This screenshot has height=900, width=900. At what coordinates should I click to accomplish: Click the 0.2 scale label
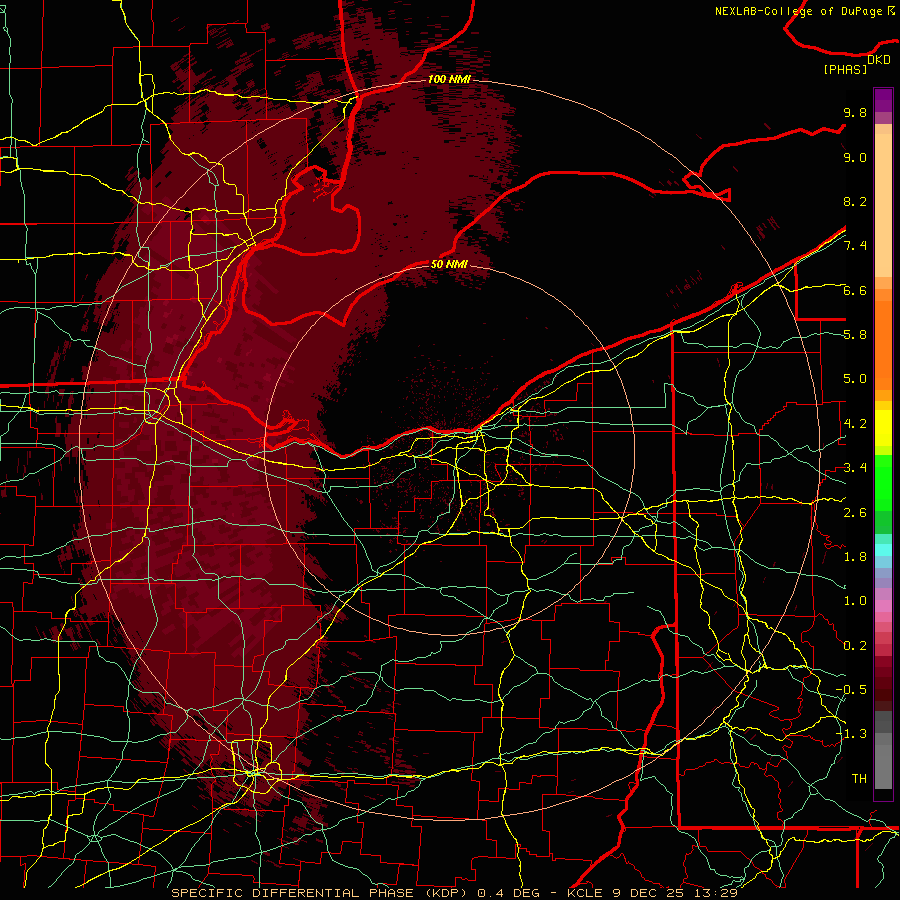(855, 646)
